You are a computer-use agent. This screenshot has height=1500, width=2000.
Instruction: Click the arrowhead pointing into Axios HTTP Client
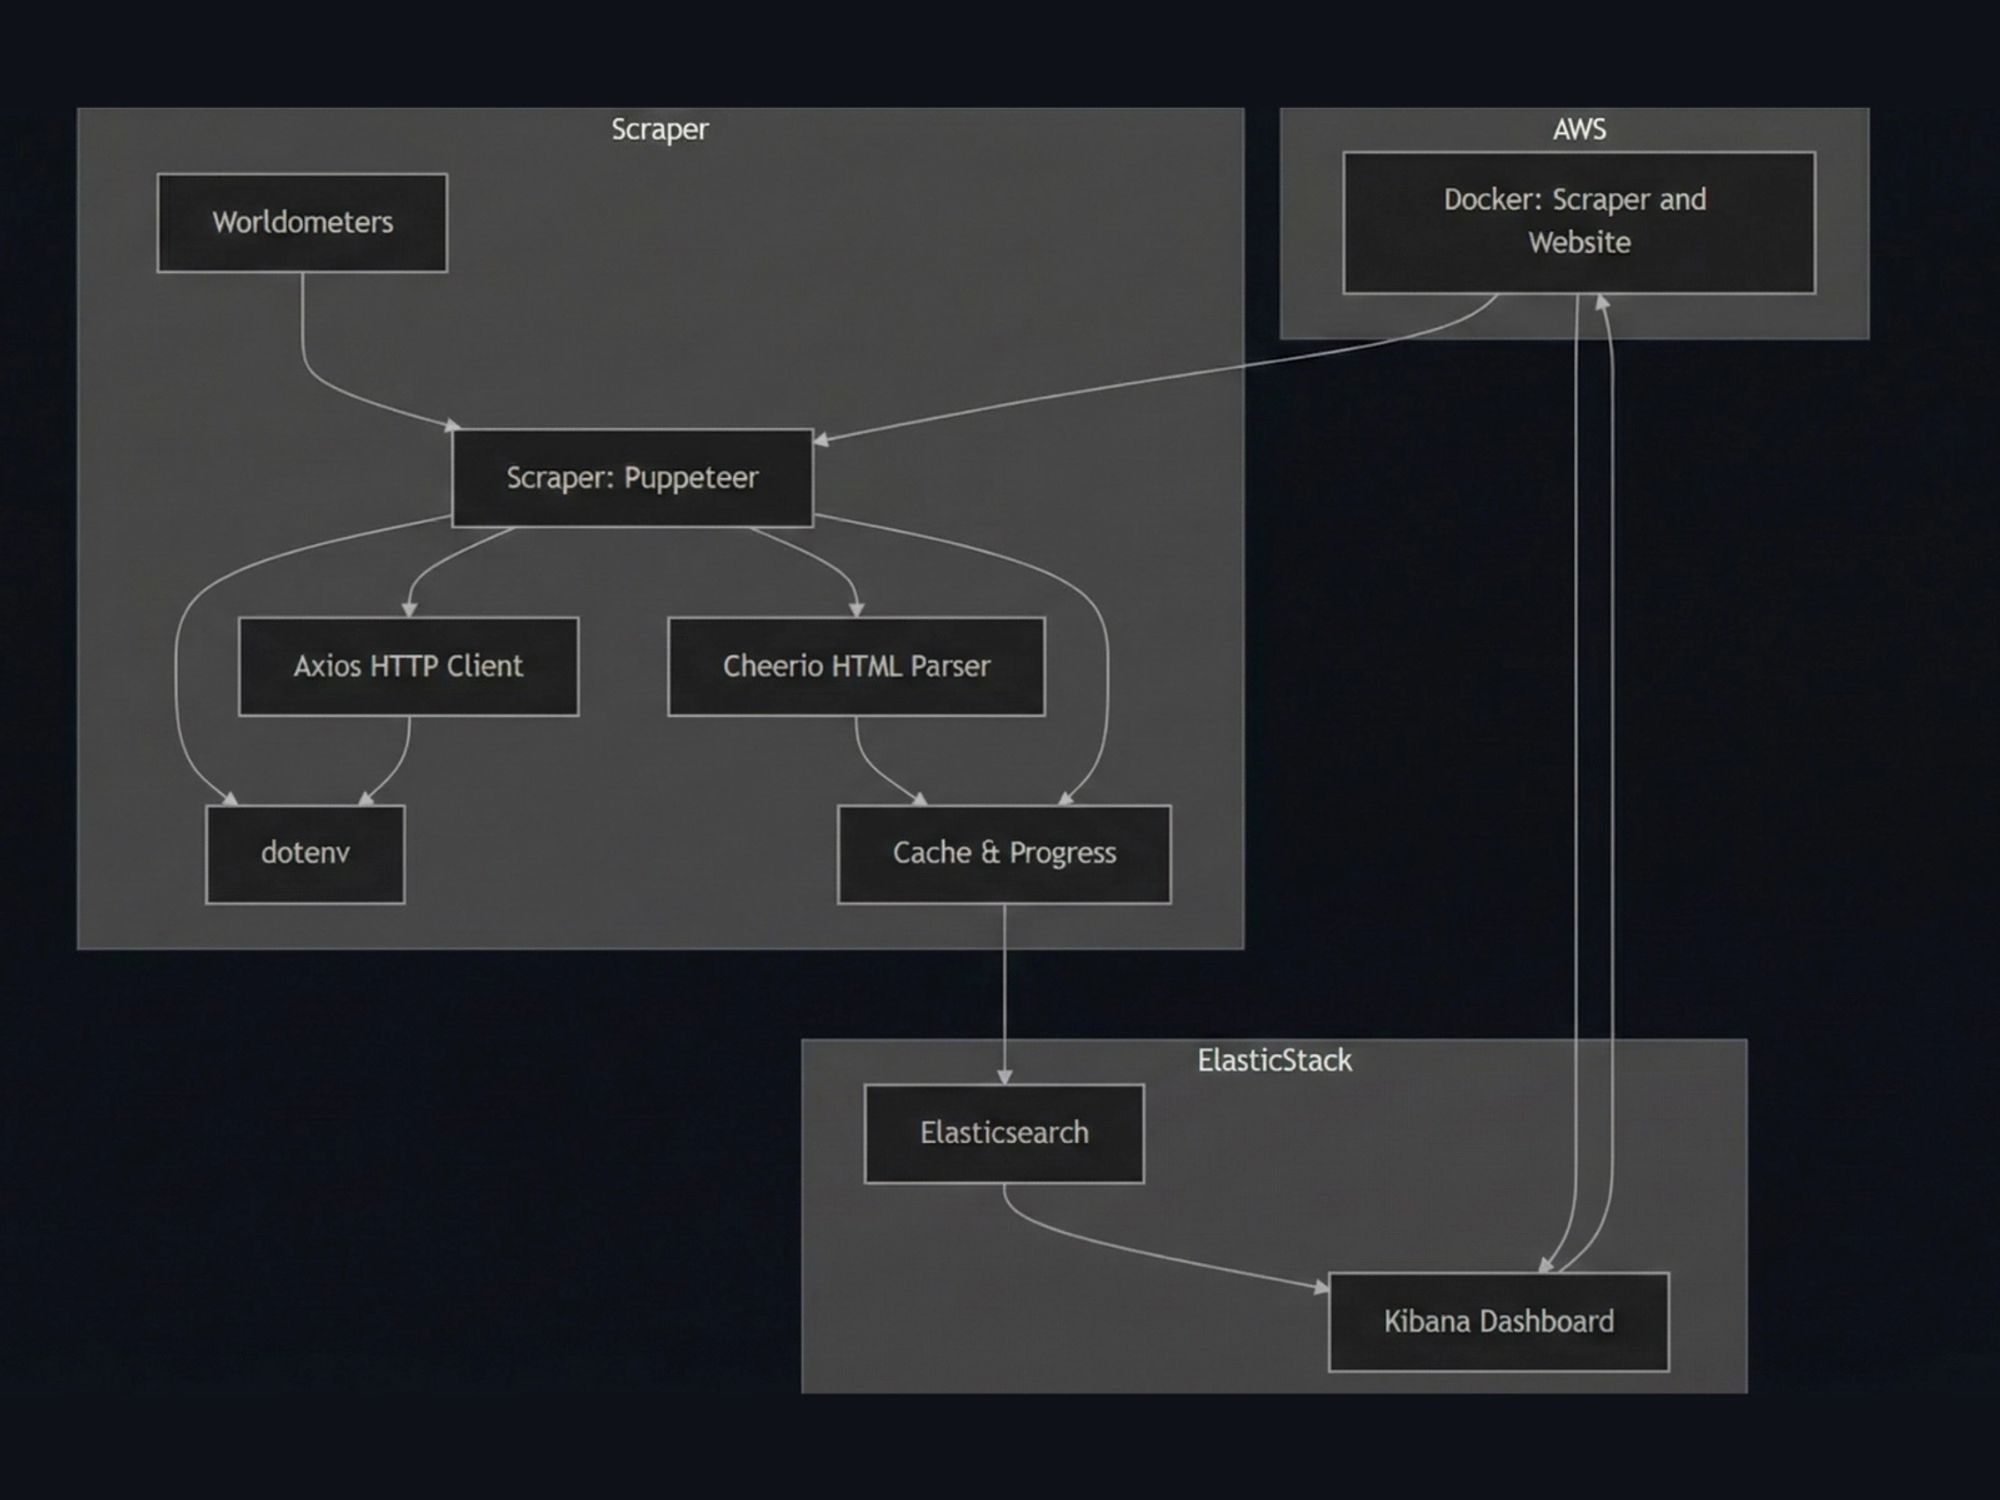point(409,609)
